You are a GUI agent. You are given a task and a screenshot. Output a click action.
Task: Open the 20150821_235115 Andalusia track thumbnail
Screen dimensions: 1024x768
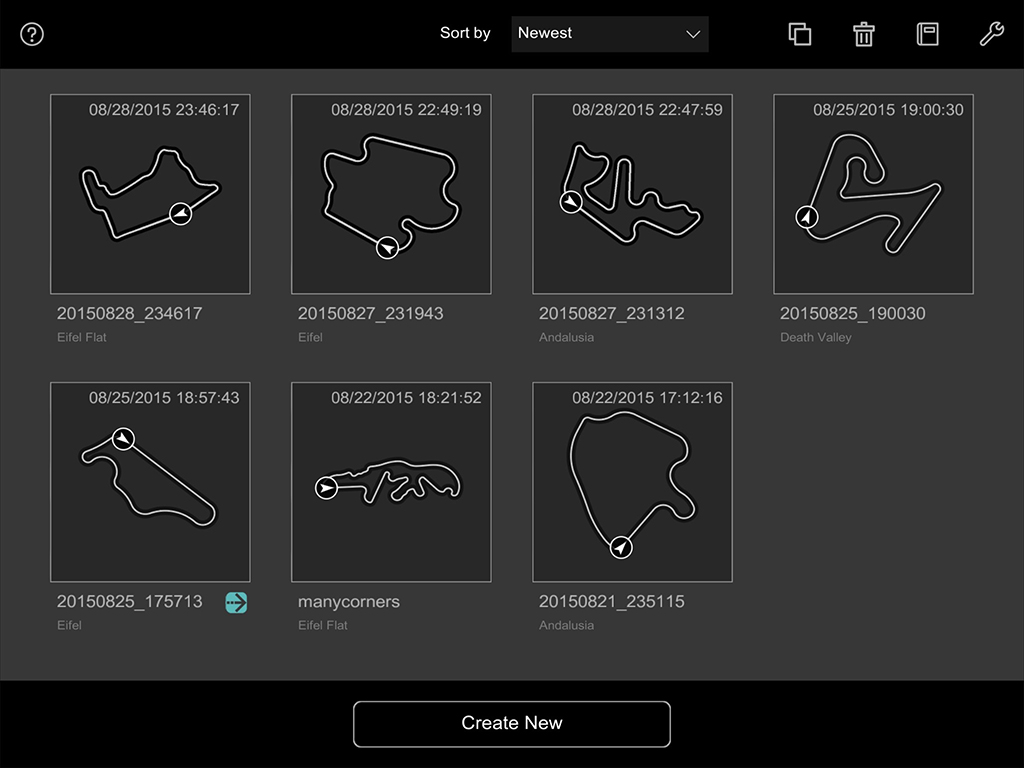click(632, 482)
